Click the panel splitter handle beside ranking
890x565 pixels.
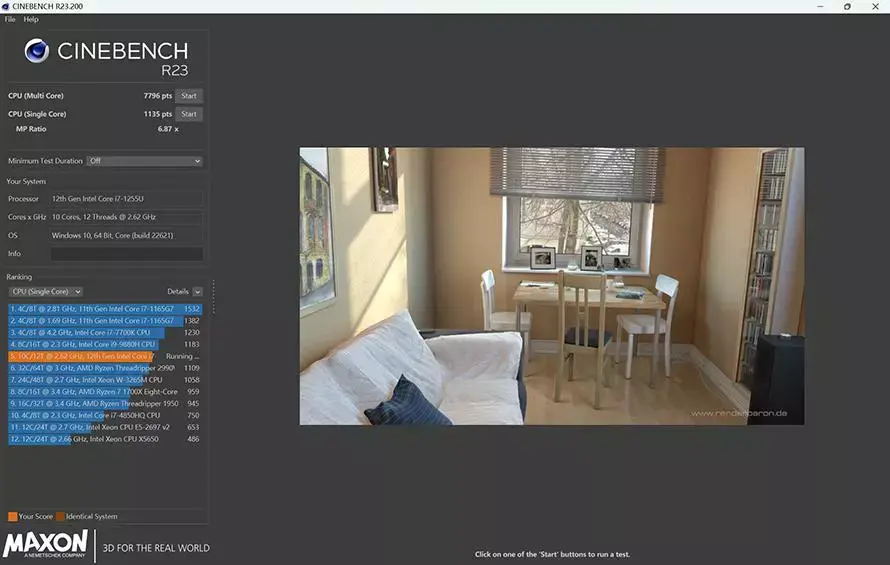tap(213, 296)
